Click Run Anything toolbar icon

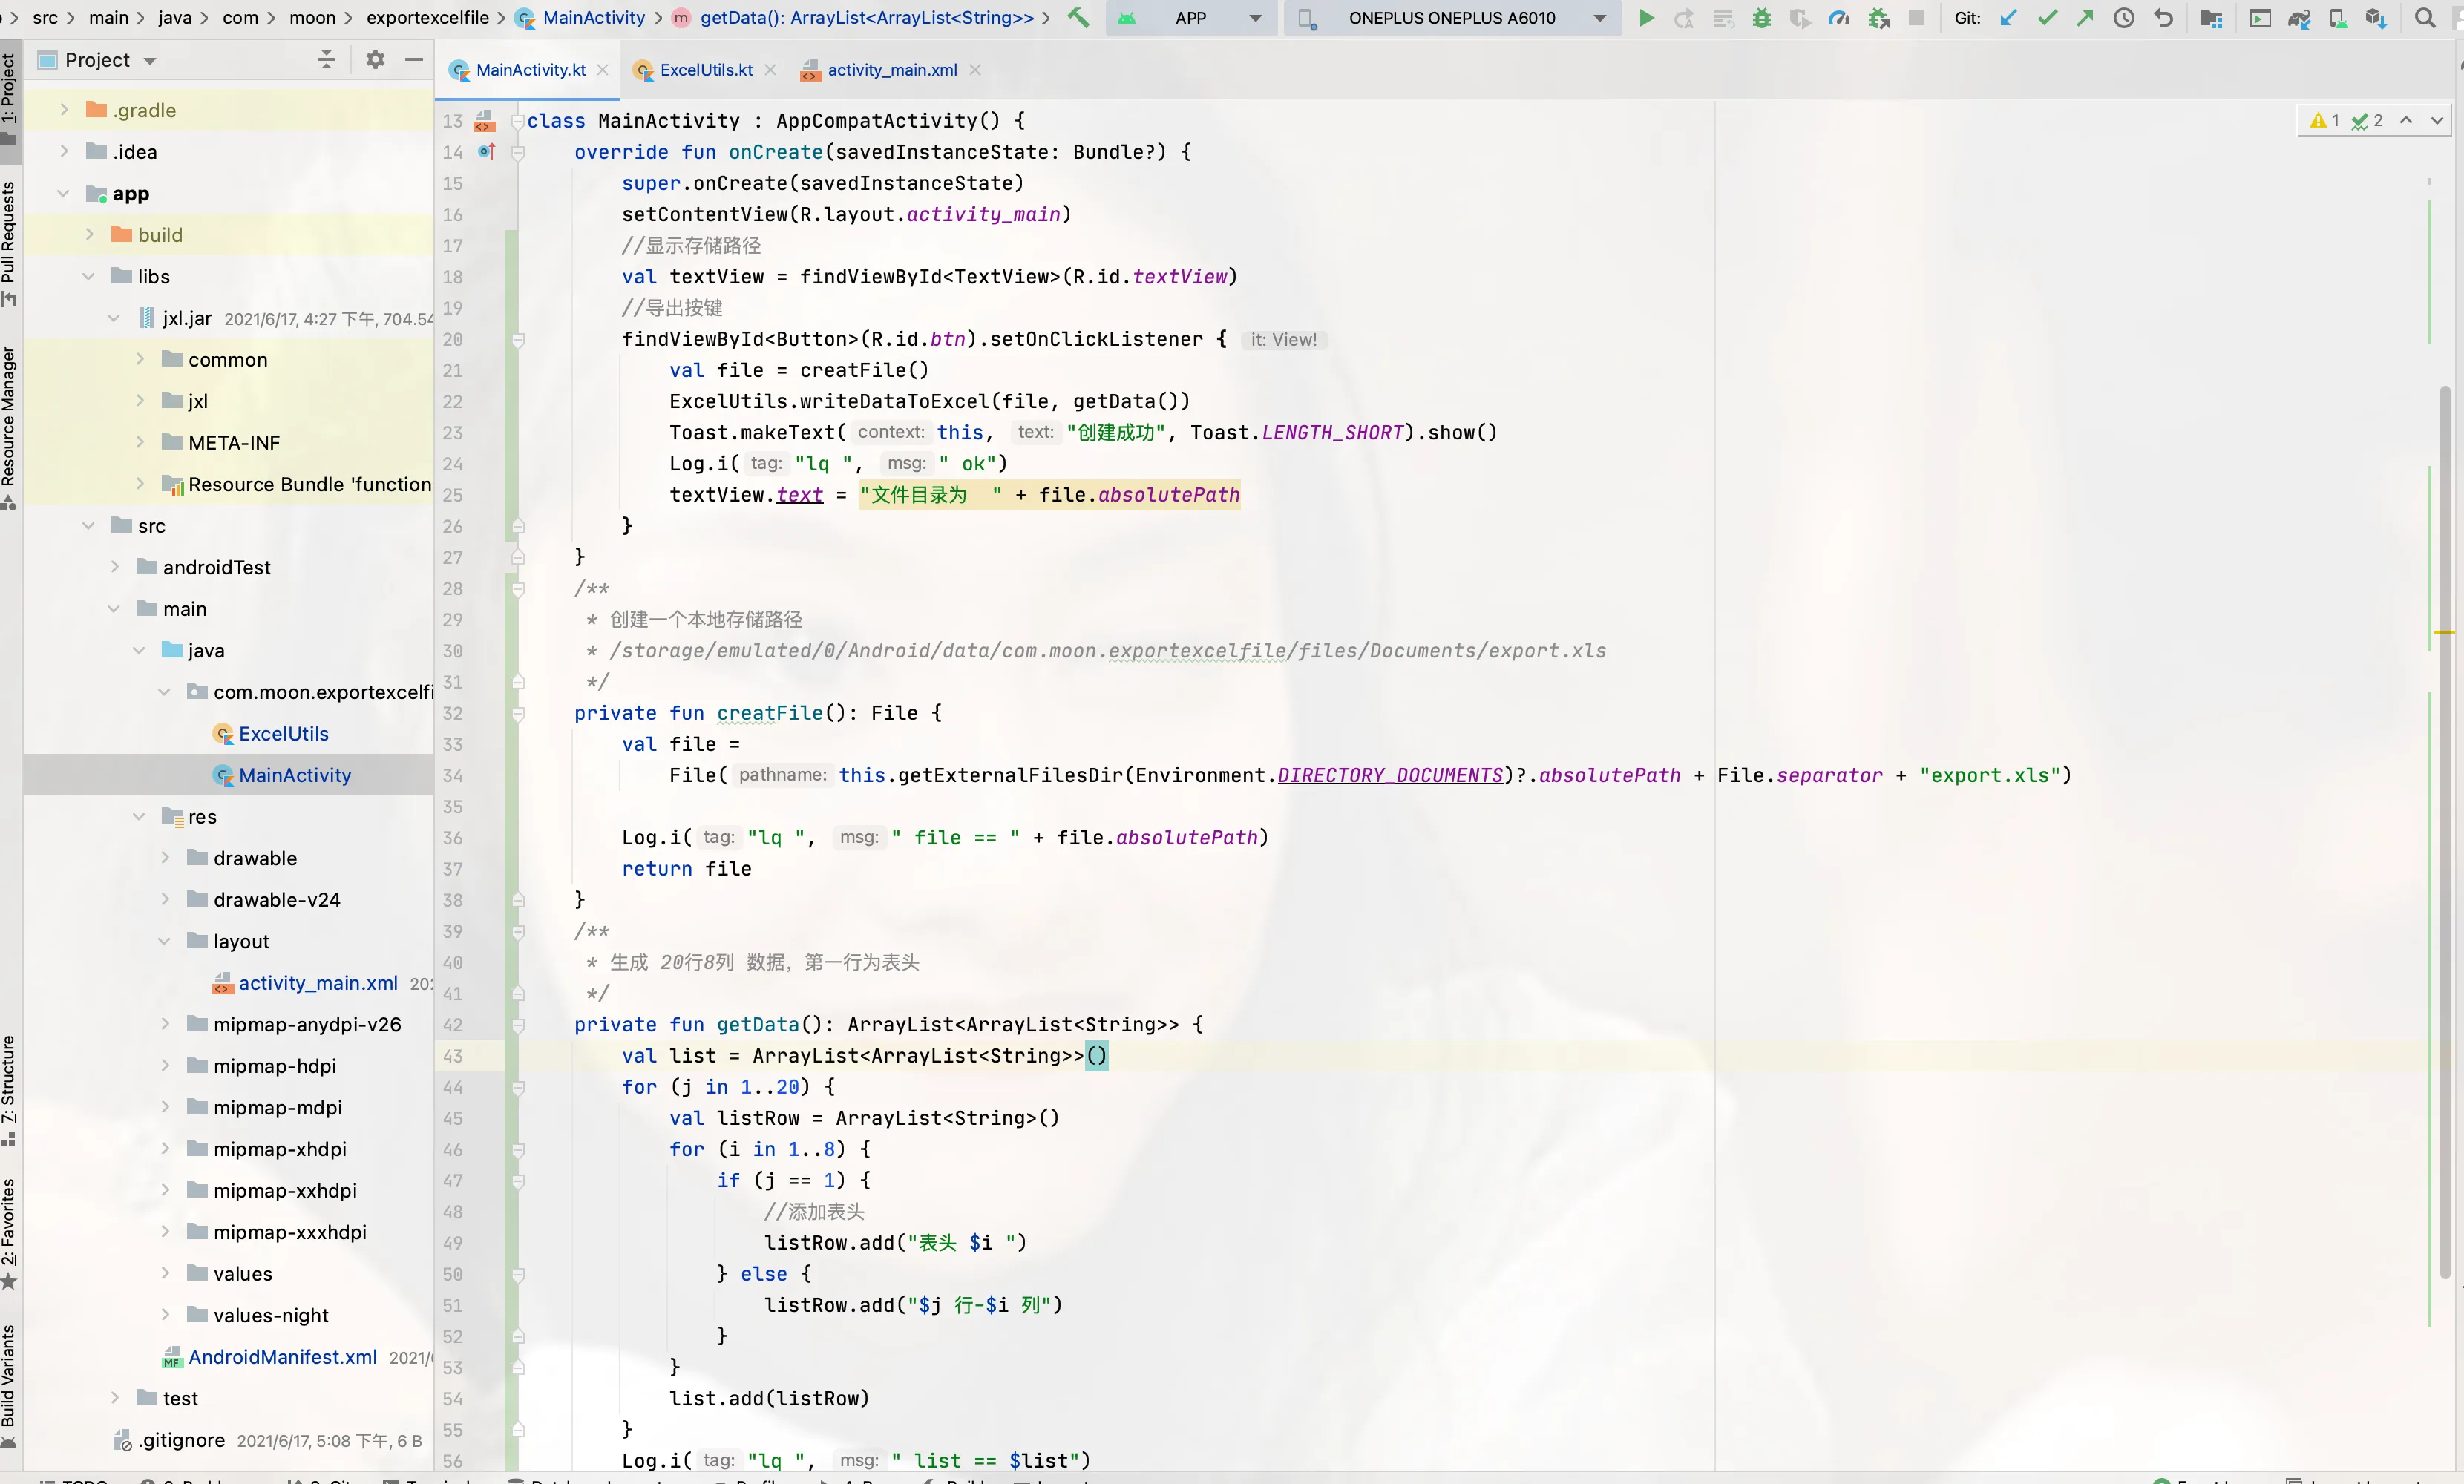tap(2260, 18)
